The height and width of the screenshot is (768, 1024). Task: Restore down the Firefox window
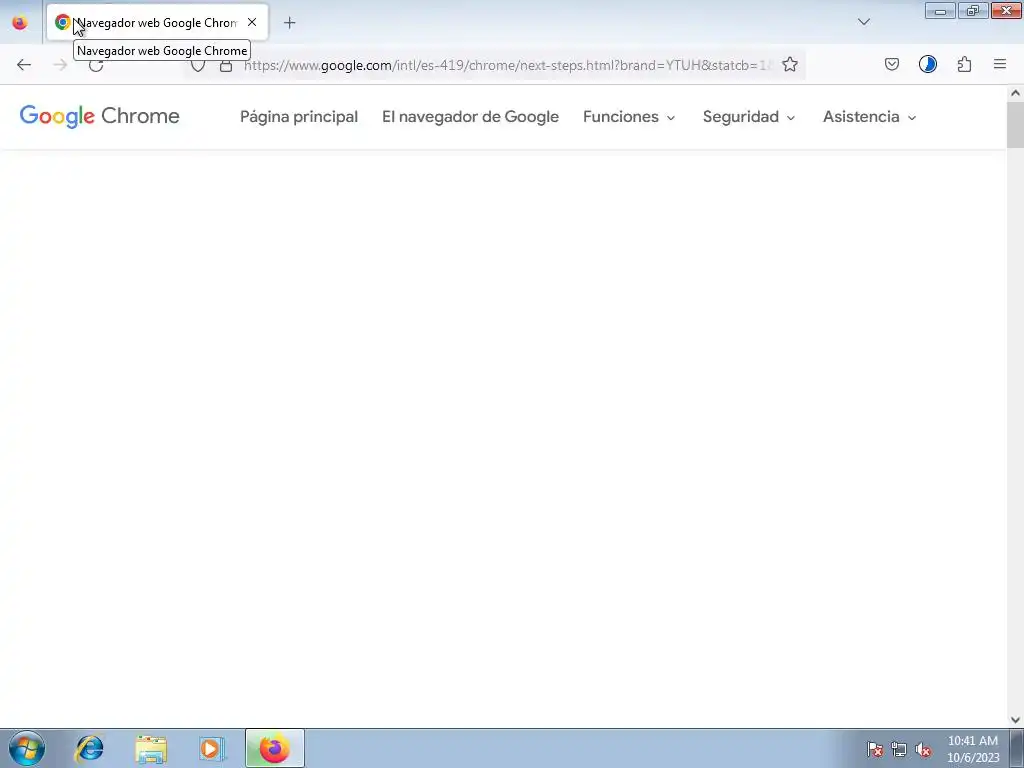click(973, 11)
